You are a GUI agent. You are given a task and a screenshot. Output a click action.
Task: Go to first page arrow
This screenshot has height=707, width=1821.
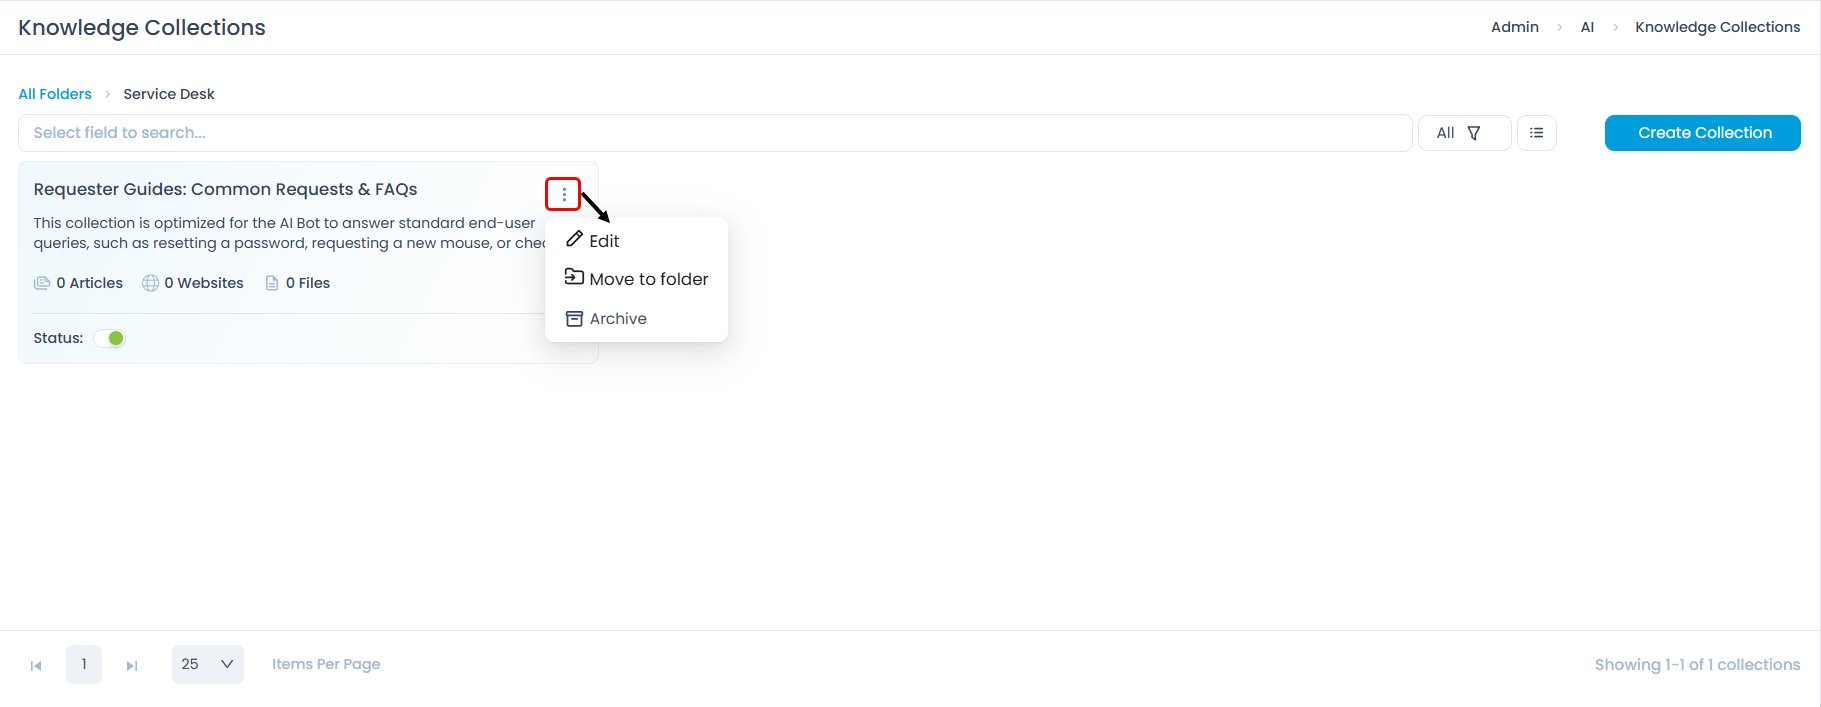click(36, 665)
